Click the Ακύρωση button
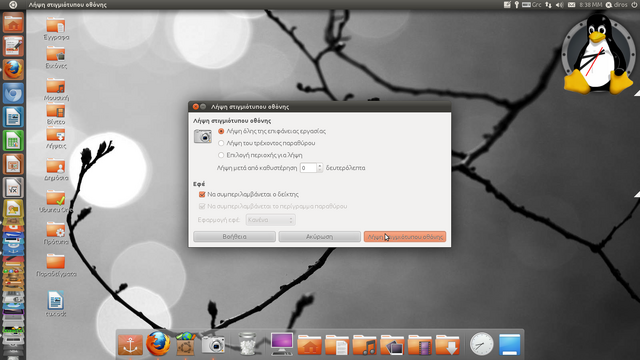Screen dimensions: 640x360 (x=320, y=237)
